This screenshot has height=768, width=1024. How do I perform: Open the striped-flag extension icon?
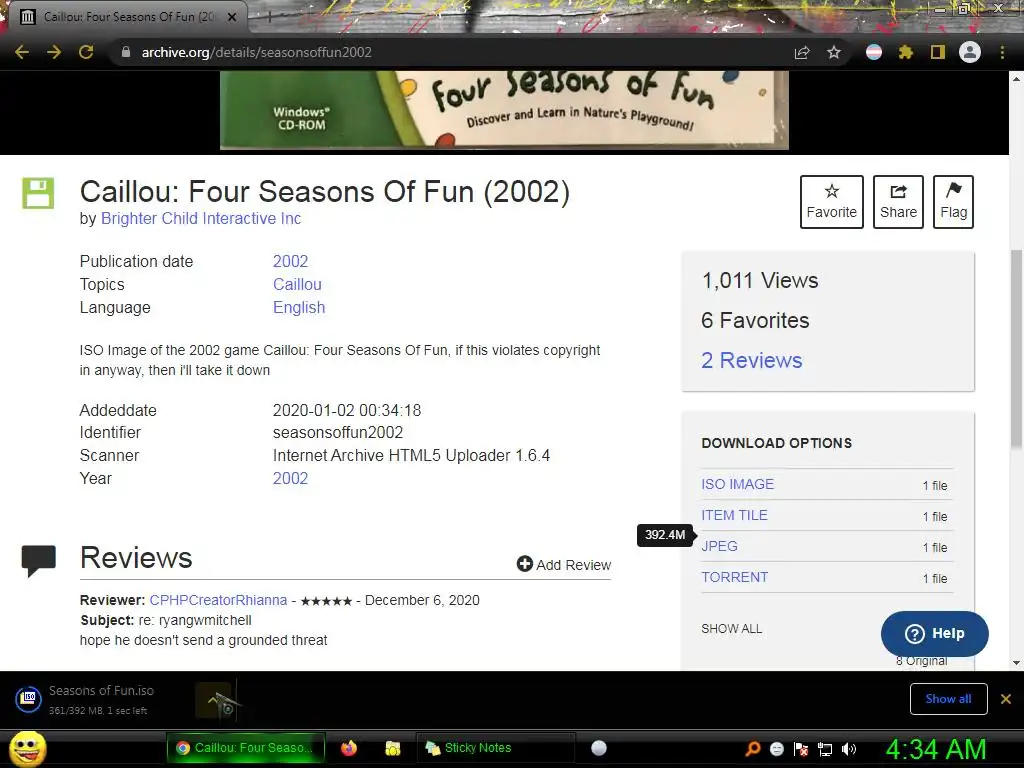[x=873, y=52]
